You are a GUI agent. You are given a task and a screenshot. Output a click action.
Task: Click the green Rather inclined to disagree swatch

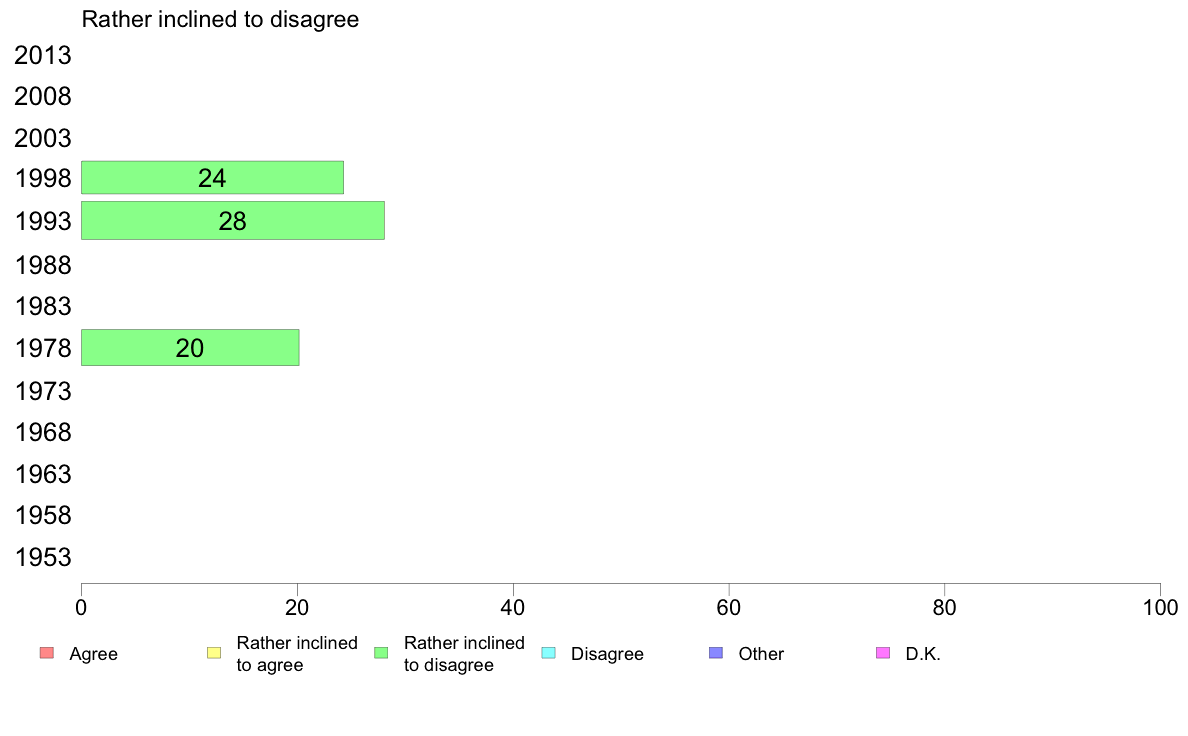pyautogui.click(x=381, y=653)
